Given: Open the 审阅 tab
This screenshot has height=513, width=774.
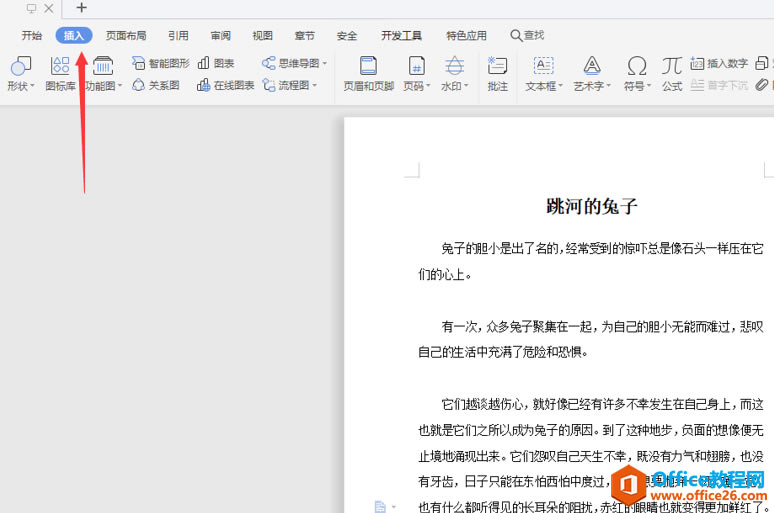Looking at the screenshot, I should [221, 36].
